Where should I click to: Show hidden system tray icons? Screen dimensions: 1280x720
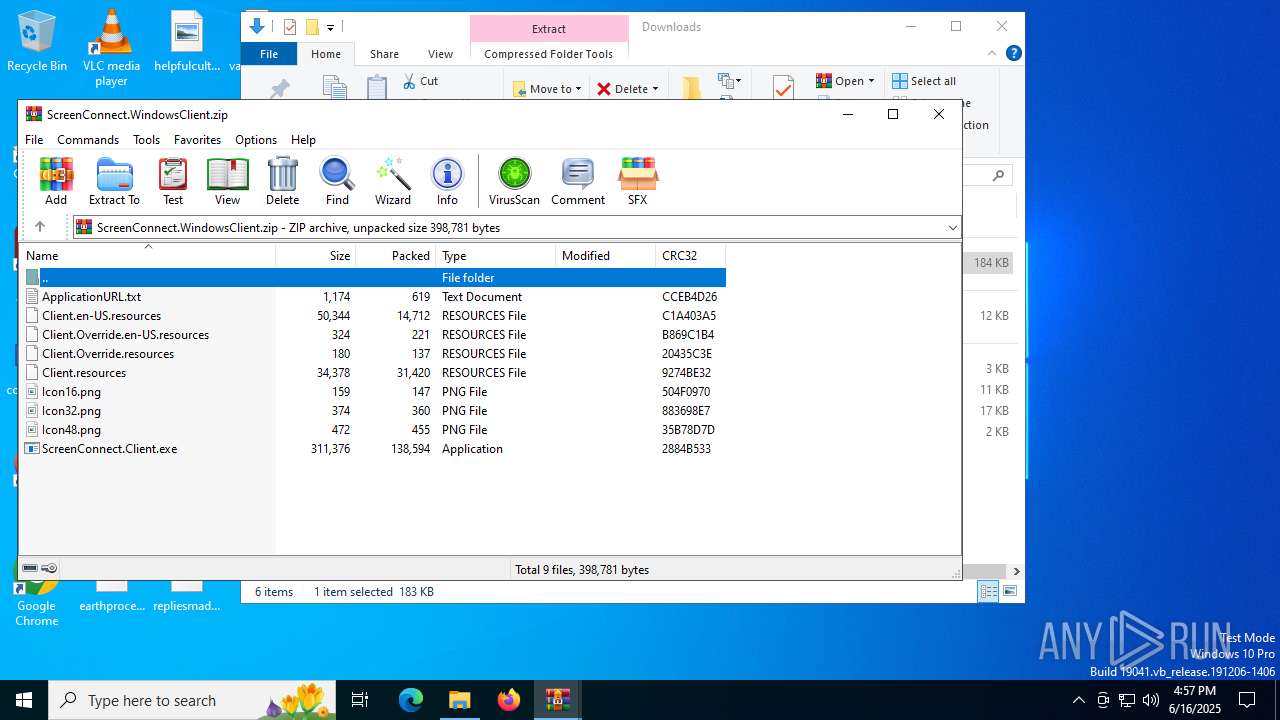[x=1078, y=700]
